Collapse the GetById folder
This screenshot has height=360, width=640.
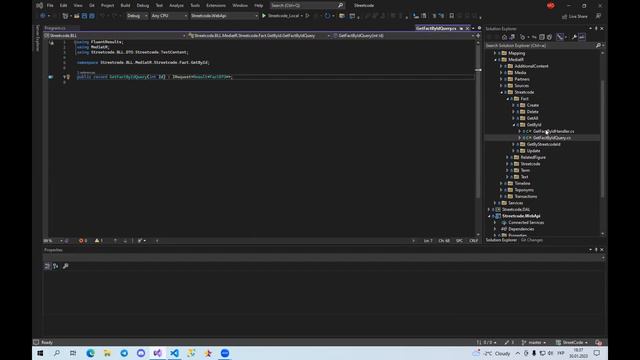click(x=514, y=125)
